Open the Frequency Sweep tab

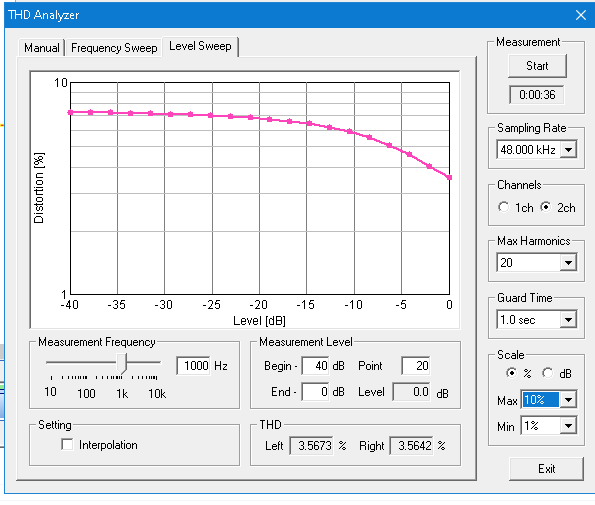pos(114,48)
